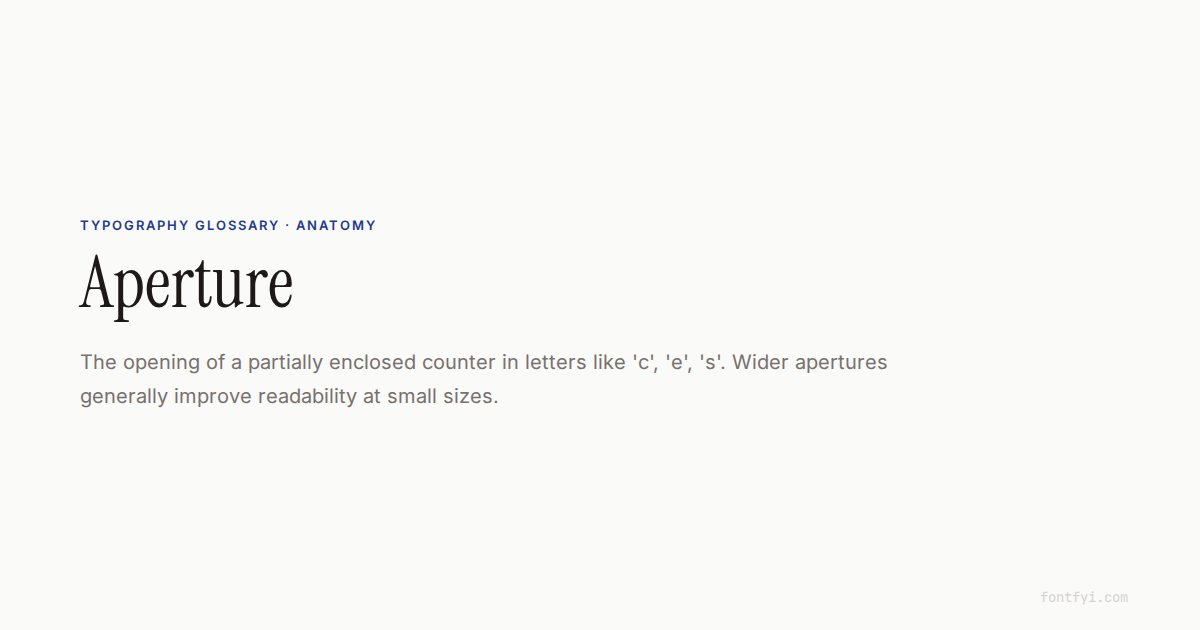Click the word "improve" in description
Viewport: 1200px width, 630px height.
coord(213,397)
